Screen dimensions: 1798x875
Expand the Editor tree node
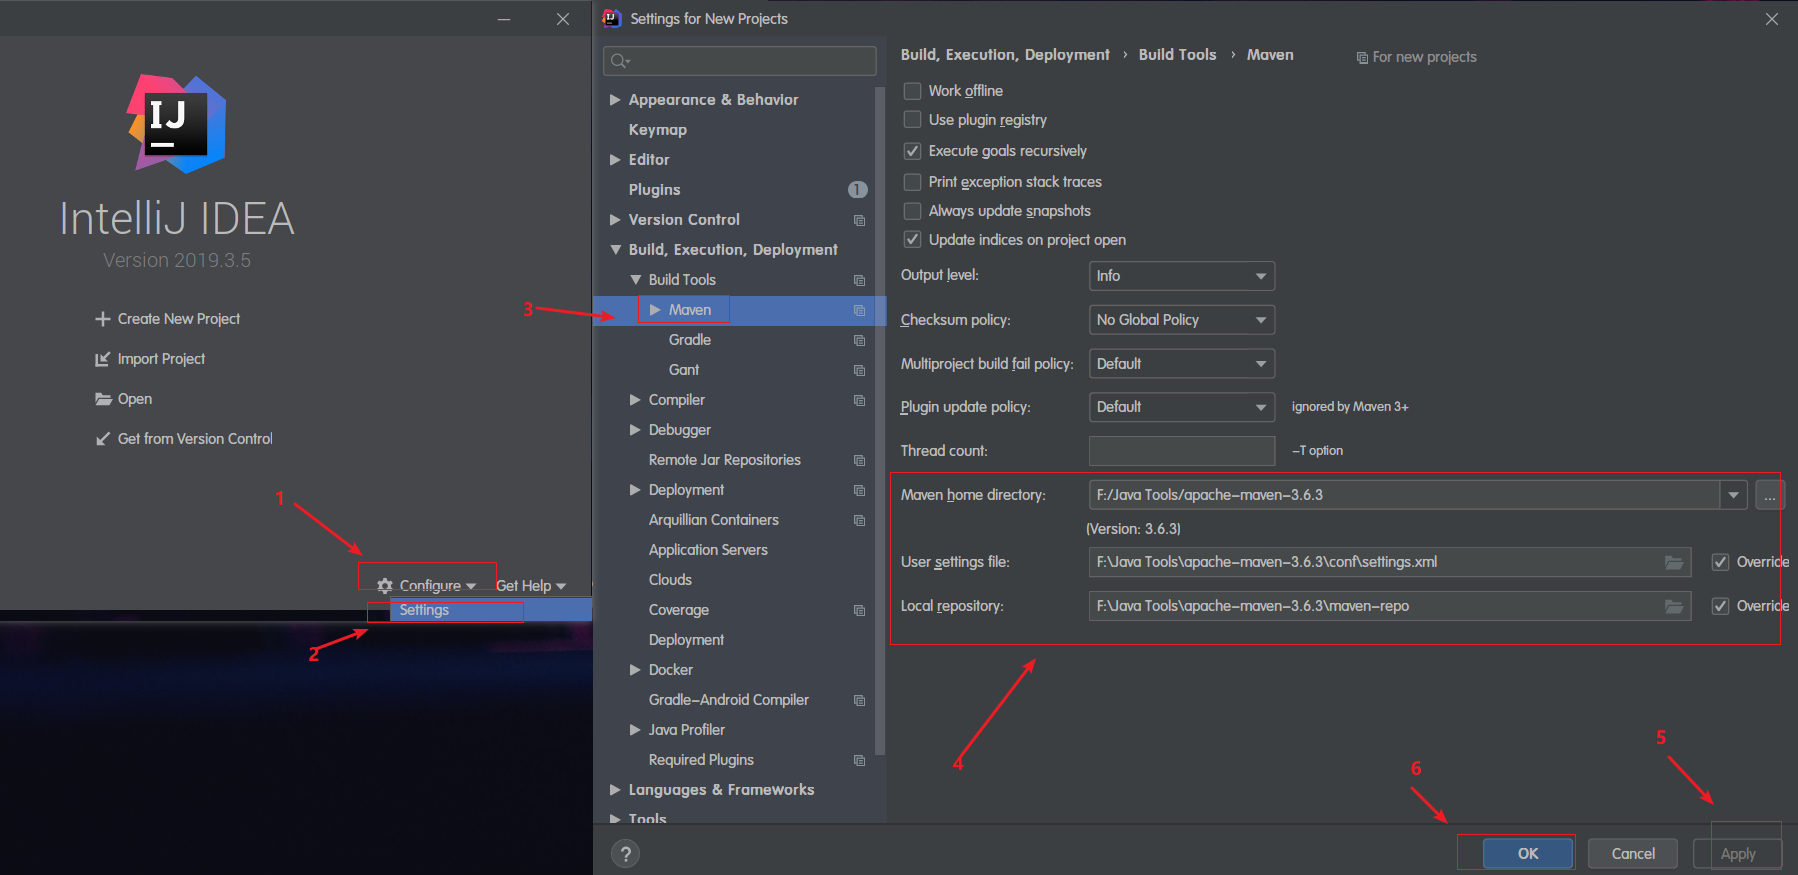(x=615, y=160)
